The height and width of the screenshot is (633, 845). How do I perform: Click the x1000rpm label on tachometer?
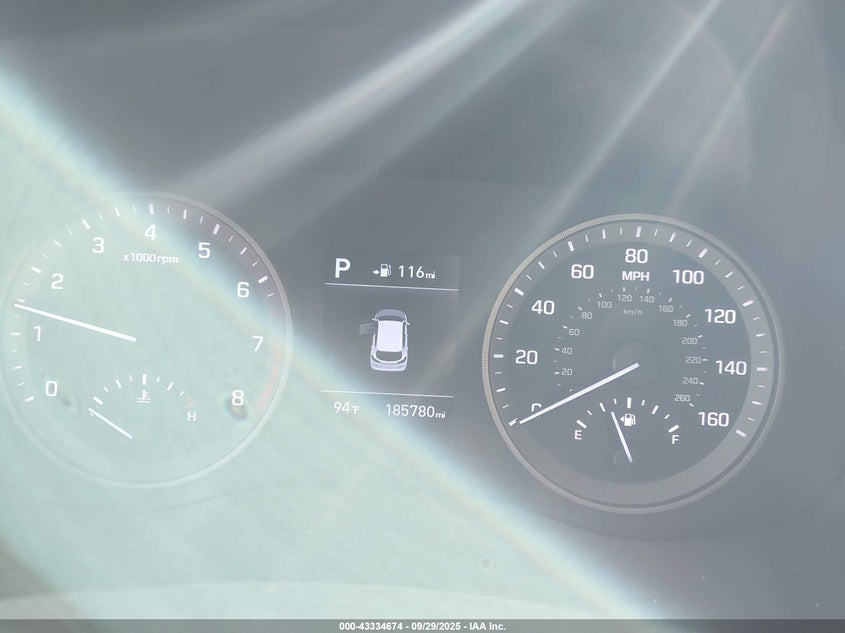[x=151, y=258]
